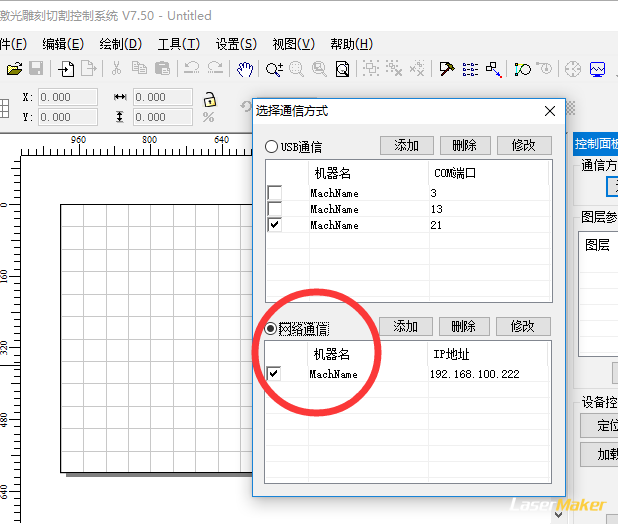Click 修改 button beside 网络通信
618x524 pixels.
523,326
